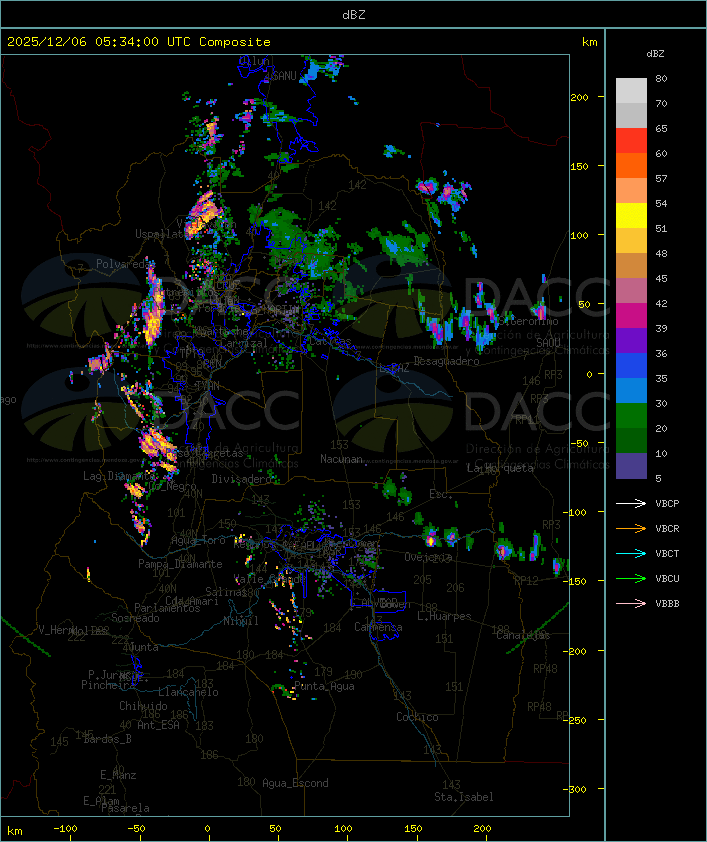Viewport: 707px width, 842px height.
Task: Click the Uspallata map label
Action: pyautogui.click(x=159, y=234)
